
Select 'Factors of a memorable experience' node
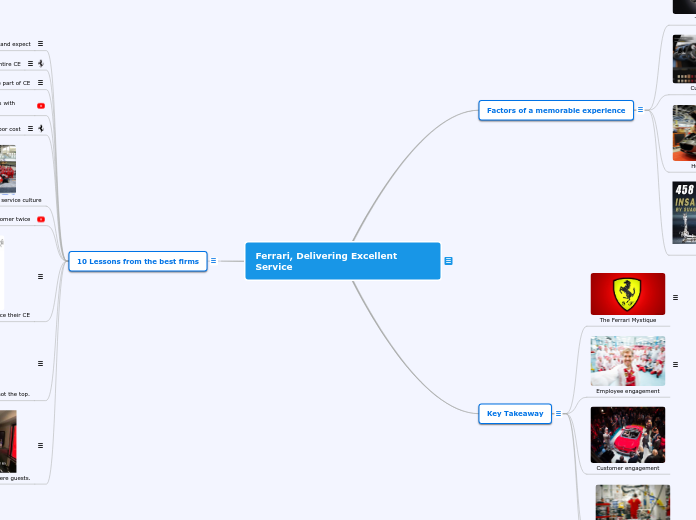tap(556, 110)
